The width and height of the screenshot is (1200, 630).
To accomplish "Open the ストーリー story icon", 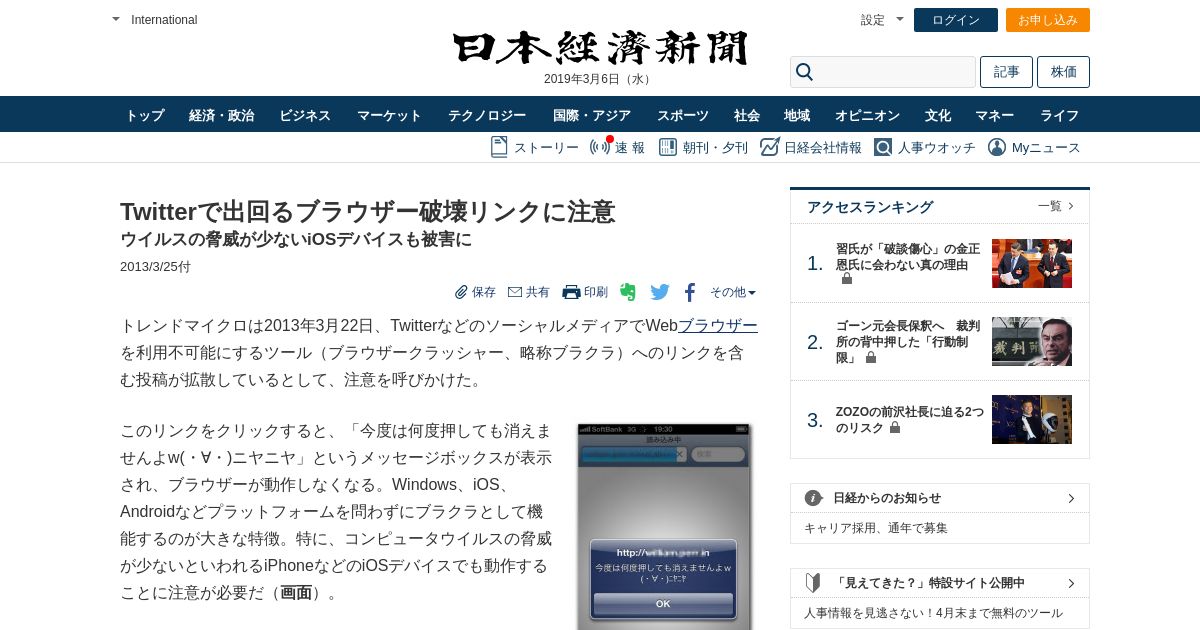I will tap(499, 147).
